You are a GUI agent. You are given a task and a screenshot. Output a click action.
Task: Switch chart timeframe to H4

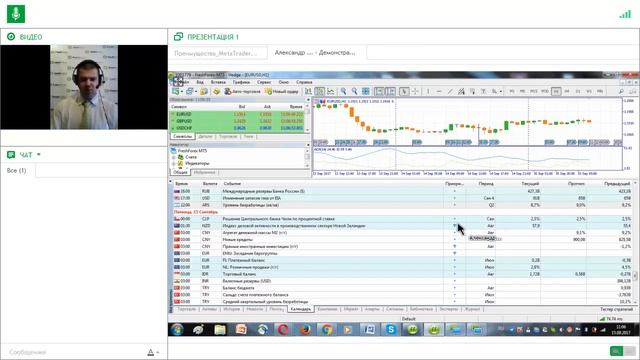tap(567, 91)
